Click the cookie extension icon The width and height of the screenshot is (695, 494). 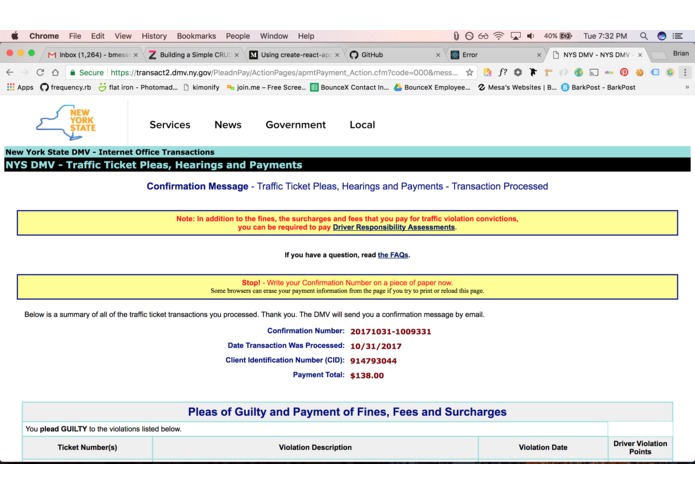pyautogui.click(x=640, y=72)
